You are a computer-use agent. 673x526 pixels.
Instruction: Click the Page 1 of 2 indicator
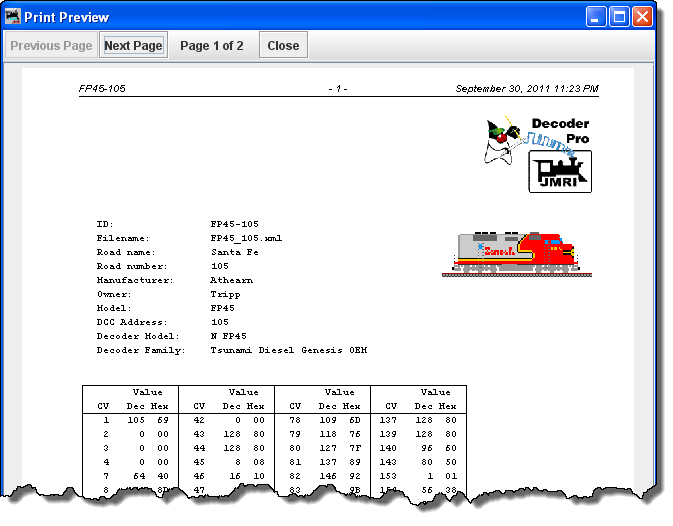pyautogui.click(x=211, y=45)
